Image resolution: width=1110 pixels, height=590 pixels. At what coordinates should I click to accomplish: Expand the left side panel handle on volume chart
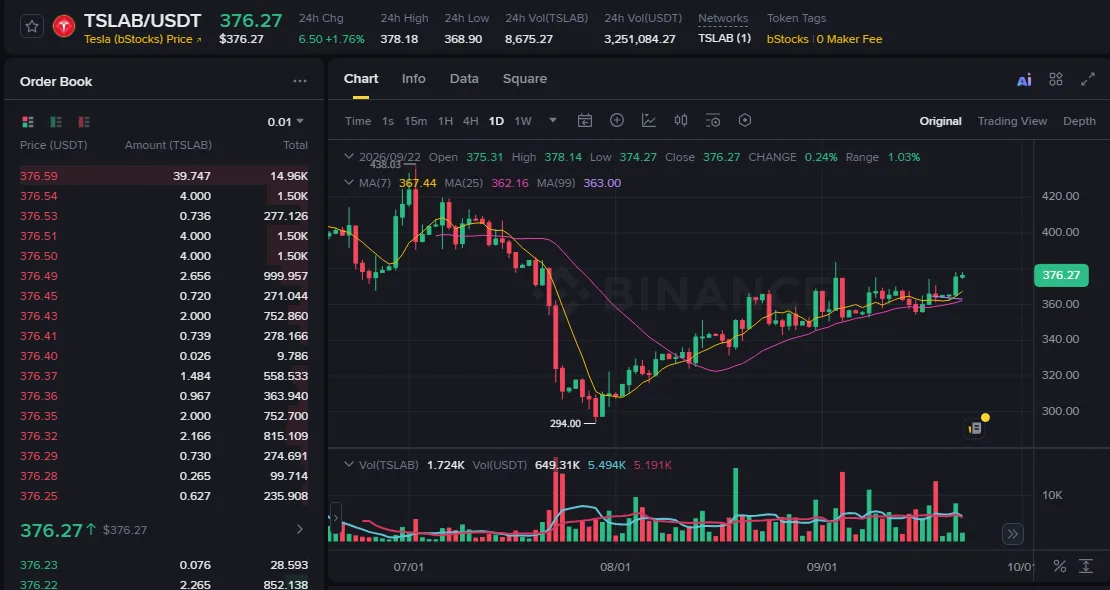click(x=336, y=518)
